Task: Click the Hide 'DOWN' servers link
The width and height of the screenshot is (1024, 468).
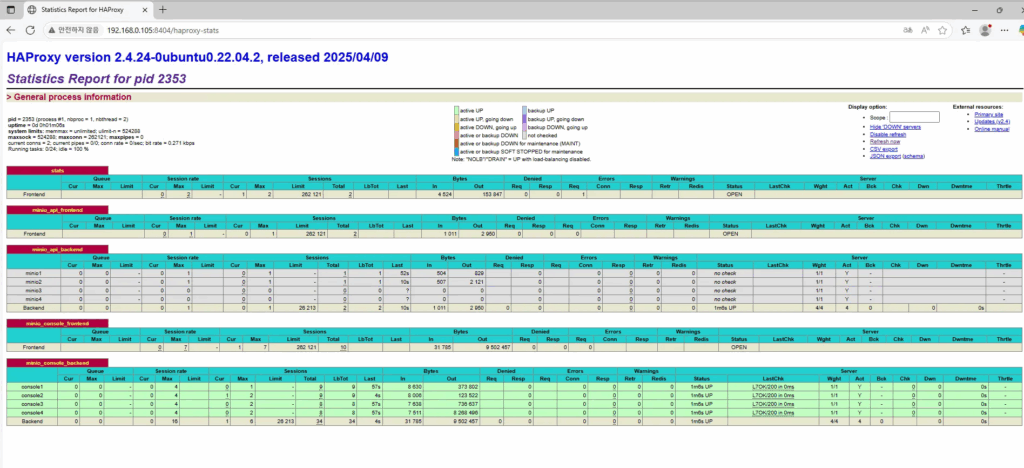Action: [895, 127]
